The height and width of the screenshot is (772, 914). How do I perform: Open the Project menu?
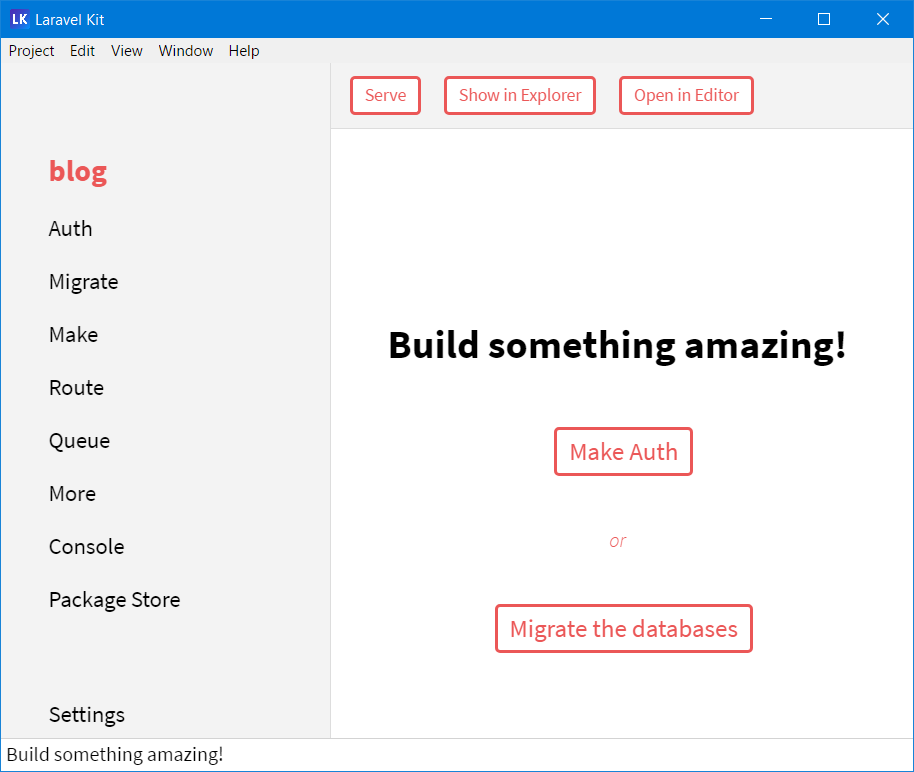[32, 51]
